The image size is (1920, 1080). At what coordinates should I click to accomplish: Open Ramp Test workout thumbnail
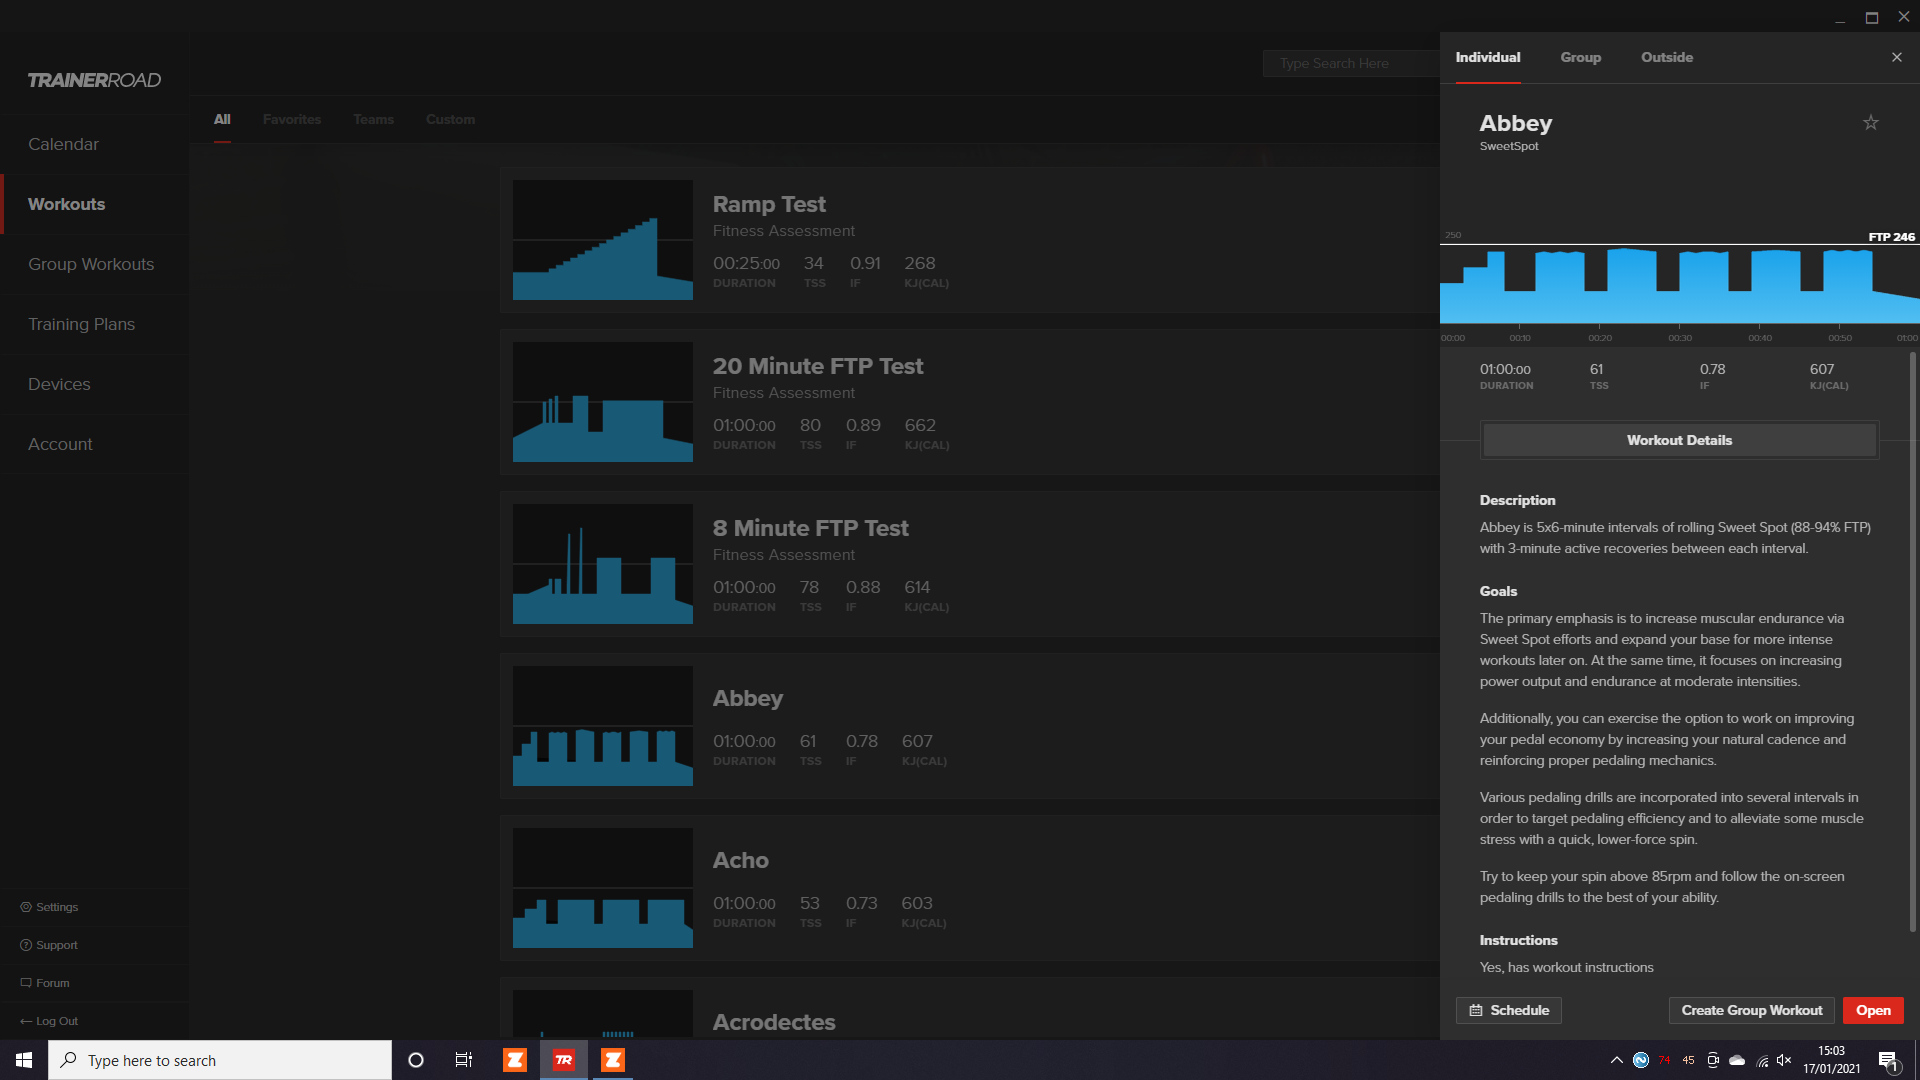pos(603,240)
